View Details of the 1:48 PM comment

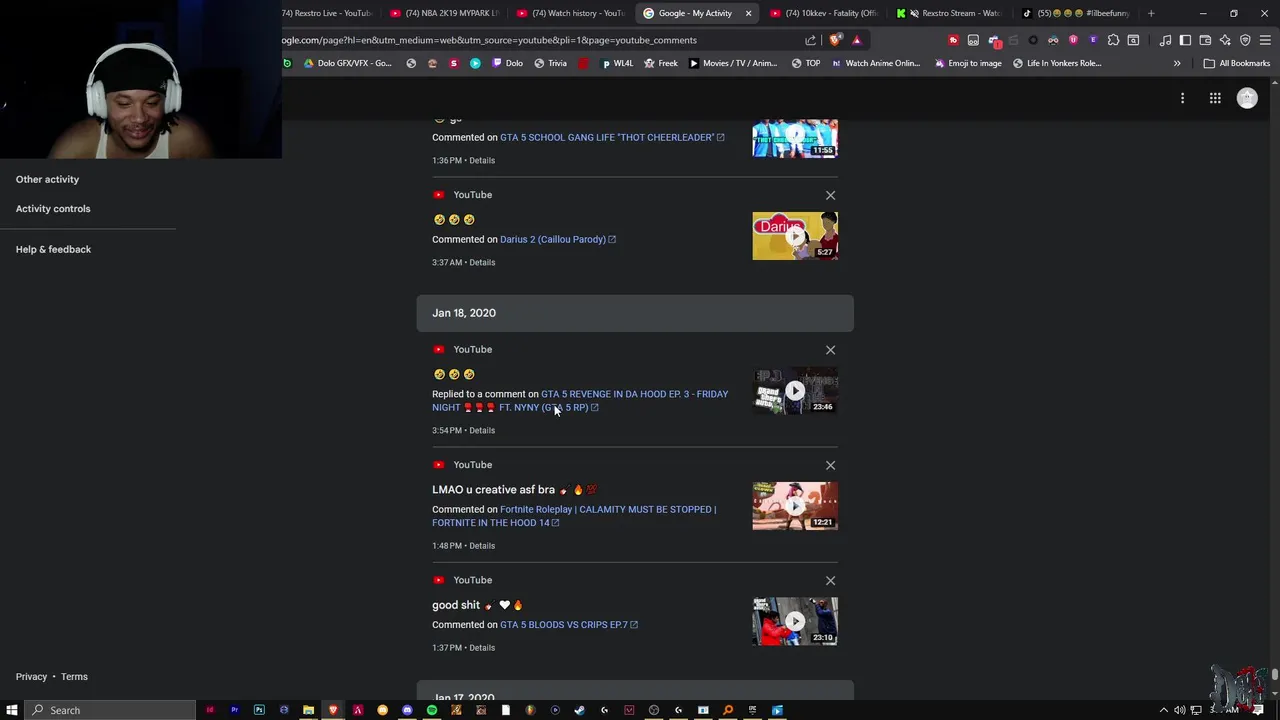pos(482,546)
